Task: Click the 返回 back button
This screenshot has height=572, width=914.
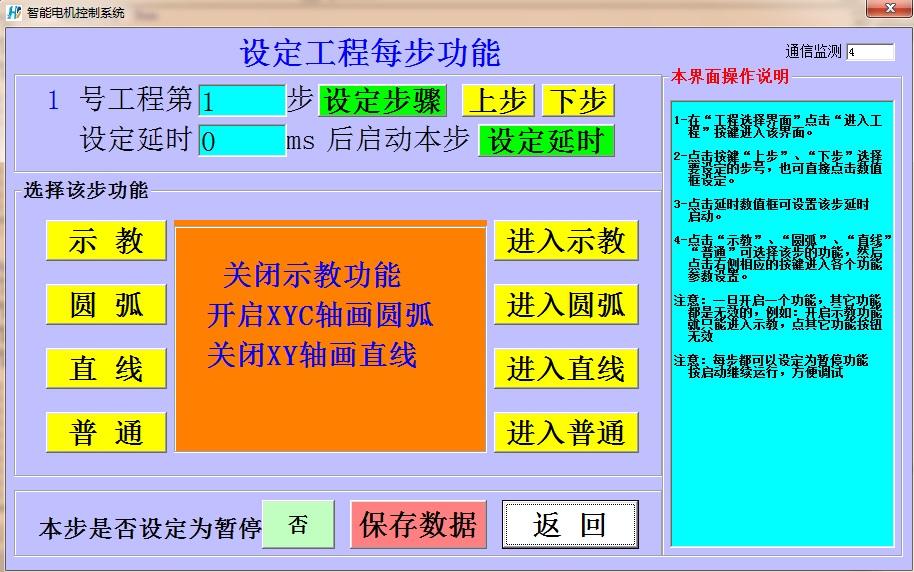Action: pos(569,525)
